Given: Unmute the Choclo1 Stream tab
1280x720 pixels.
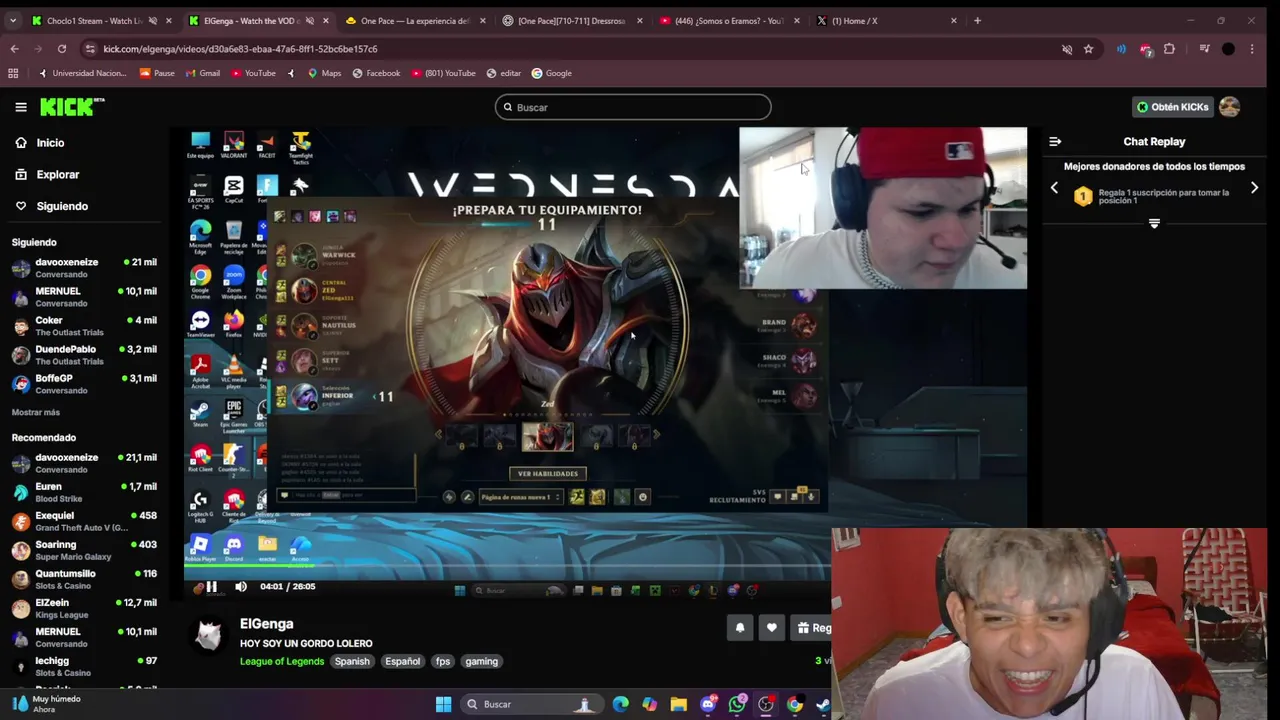Looking at the screenshot, I should coord(152,20).
